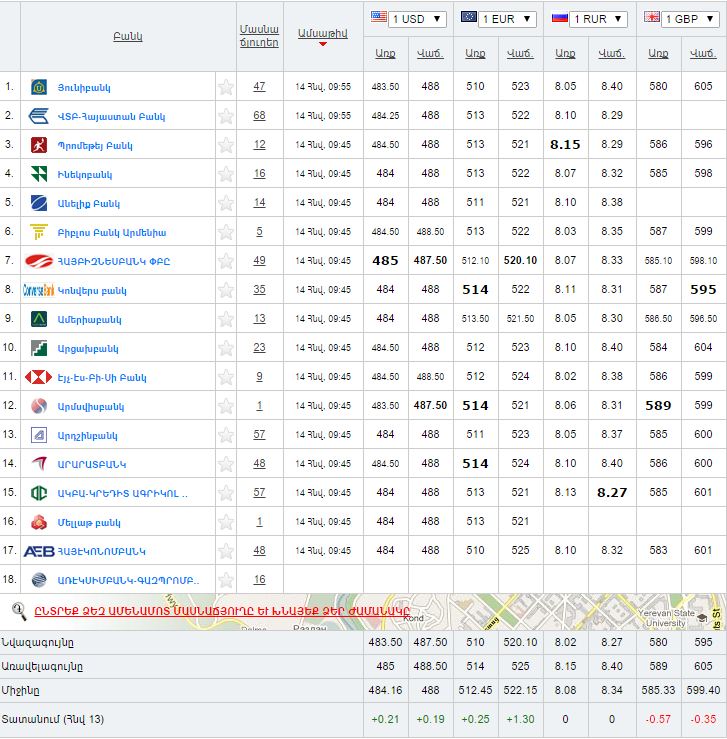727x739 pixels.
Task: Click the Converse Bank logo
Action: click(38, 290)
